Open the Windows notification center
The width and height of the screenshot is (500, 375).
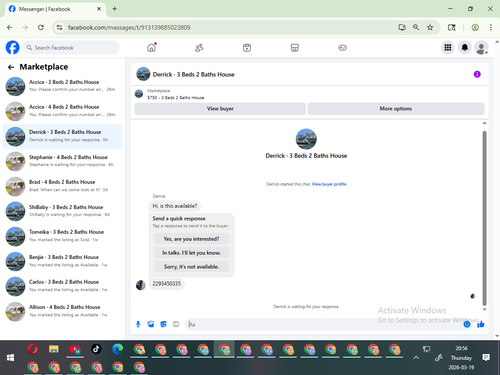486,358
